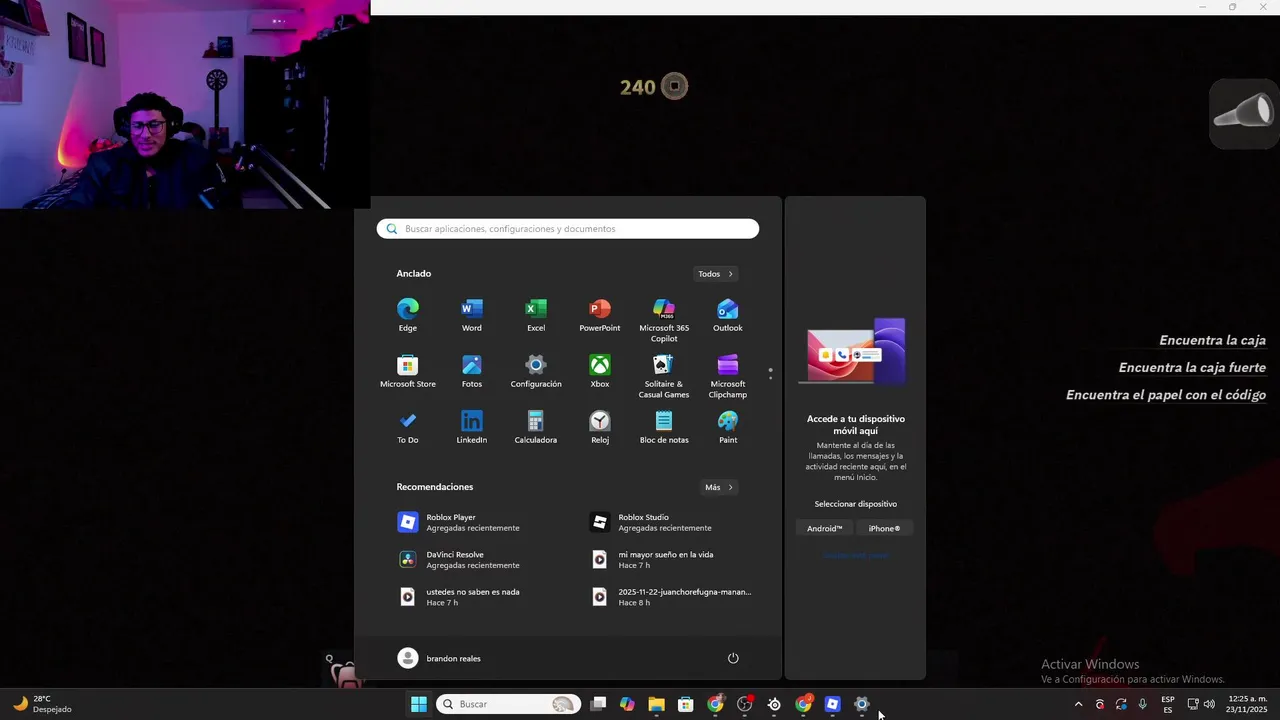Launch Word from the Start menu
This screenshot has width=1280, height=720.
[x=471, y=315]
